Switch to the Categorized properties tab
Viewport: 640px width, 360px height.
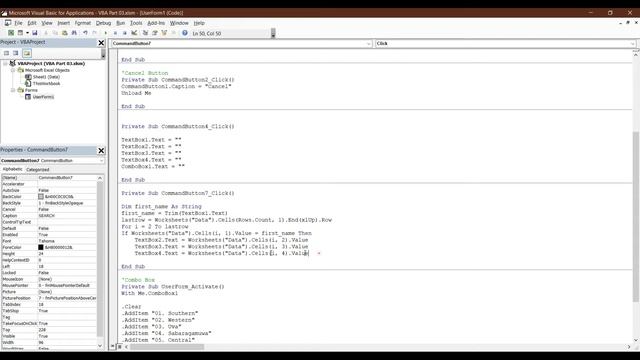click(38, 169)
